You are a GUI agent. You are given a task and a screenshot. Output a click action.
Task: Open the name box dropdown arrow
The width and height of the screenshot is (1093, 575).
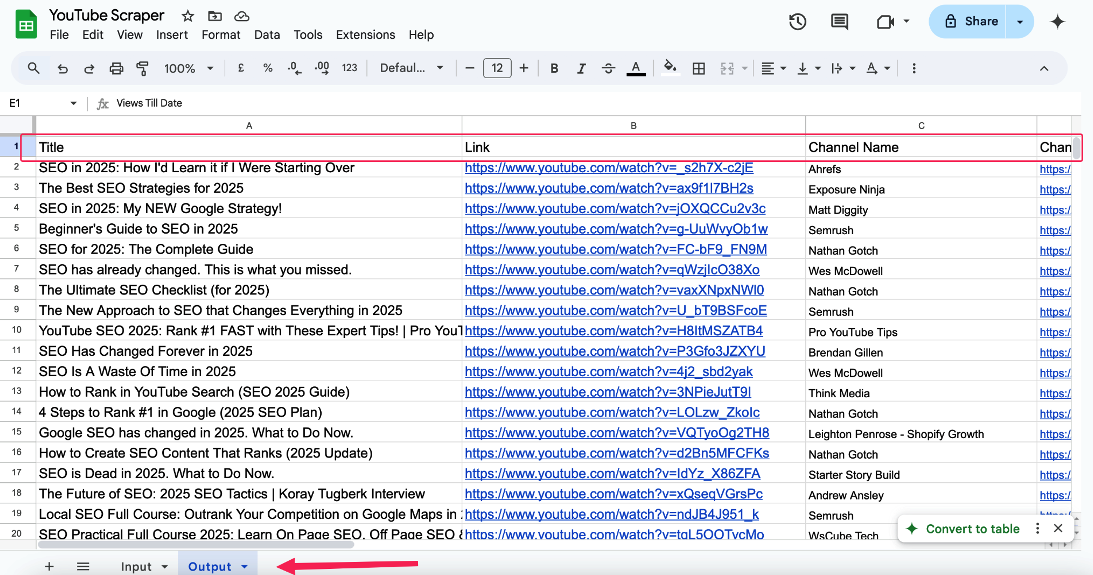[73, 103]
